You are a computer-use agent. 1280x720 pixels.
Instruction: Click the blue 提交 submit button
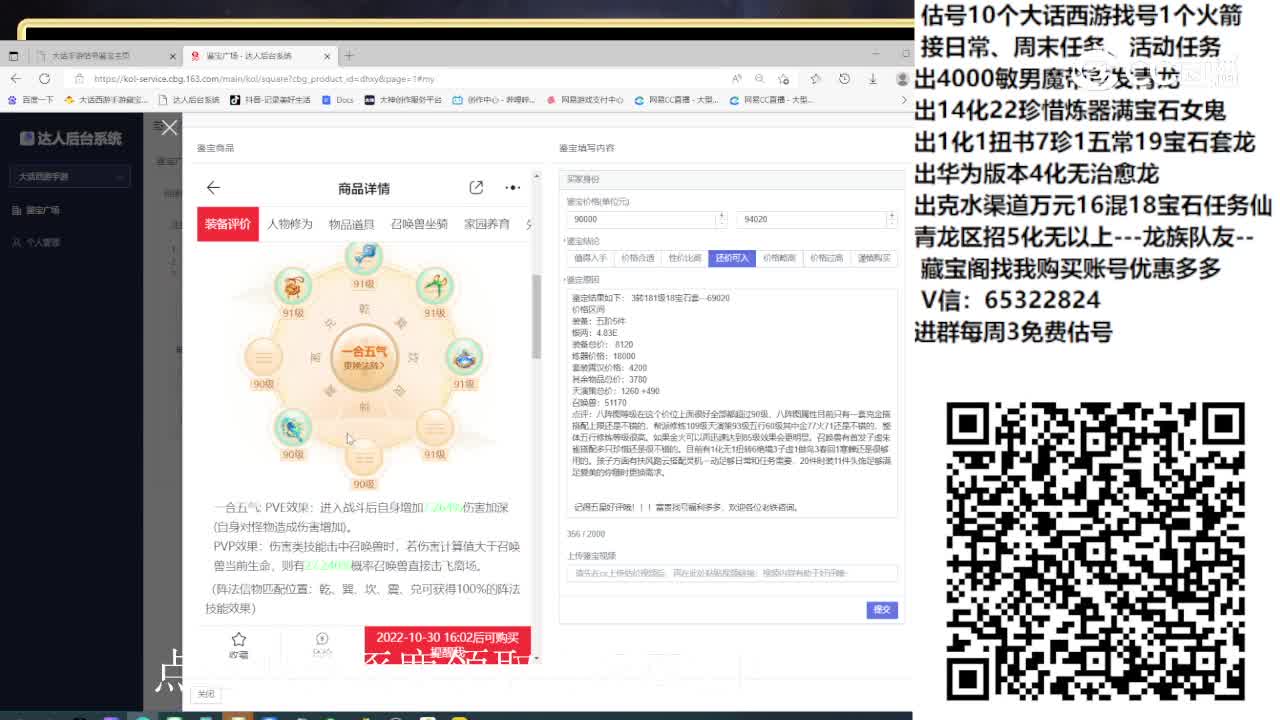882,609
